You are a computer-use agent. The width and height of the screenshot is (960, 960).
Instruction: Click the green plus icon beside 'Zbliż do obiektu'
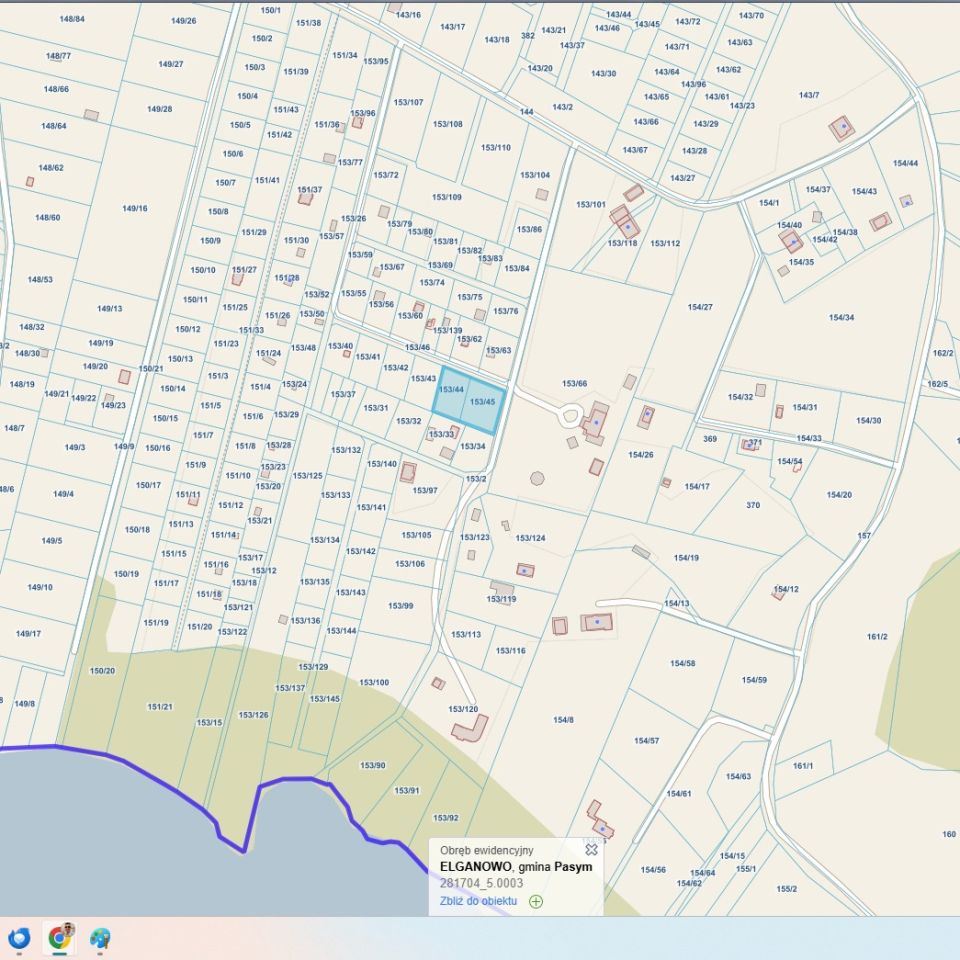536,901
